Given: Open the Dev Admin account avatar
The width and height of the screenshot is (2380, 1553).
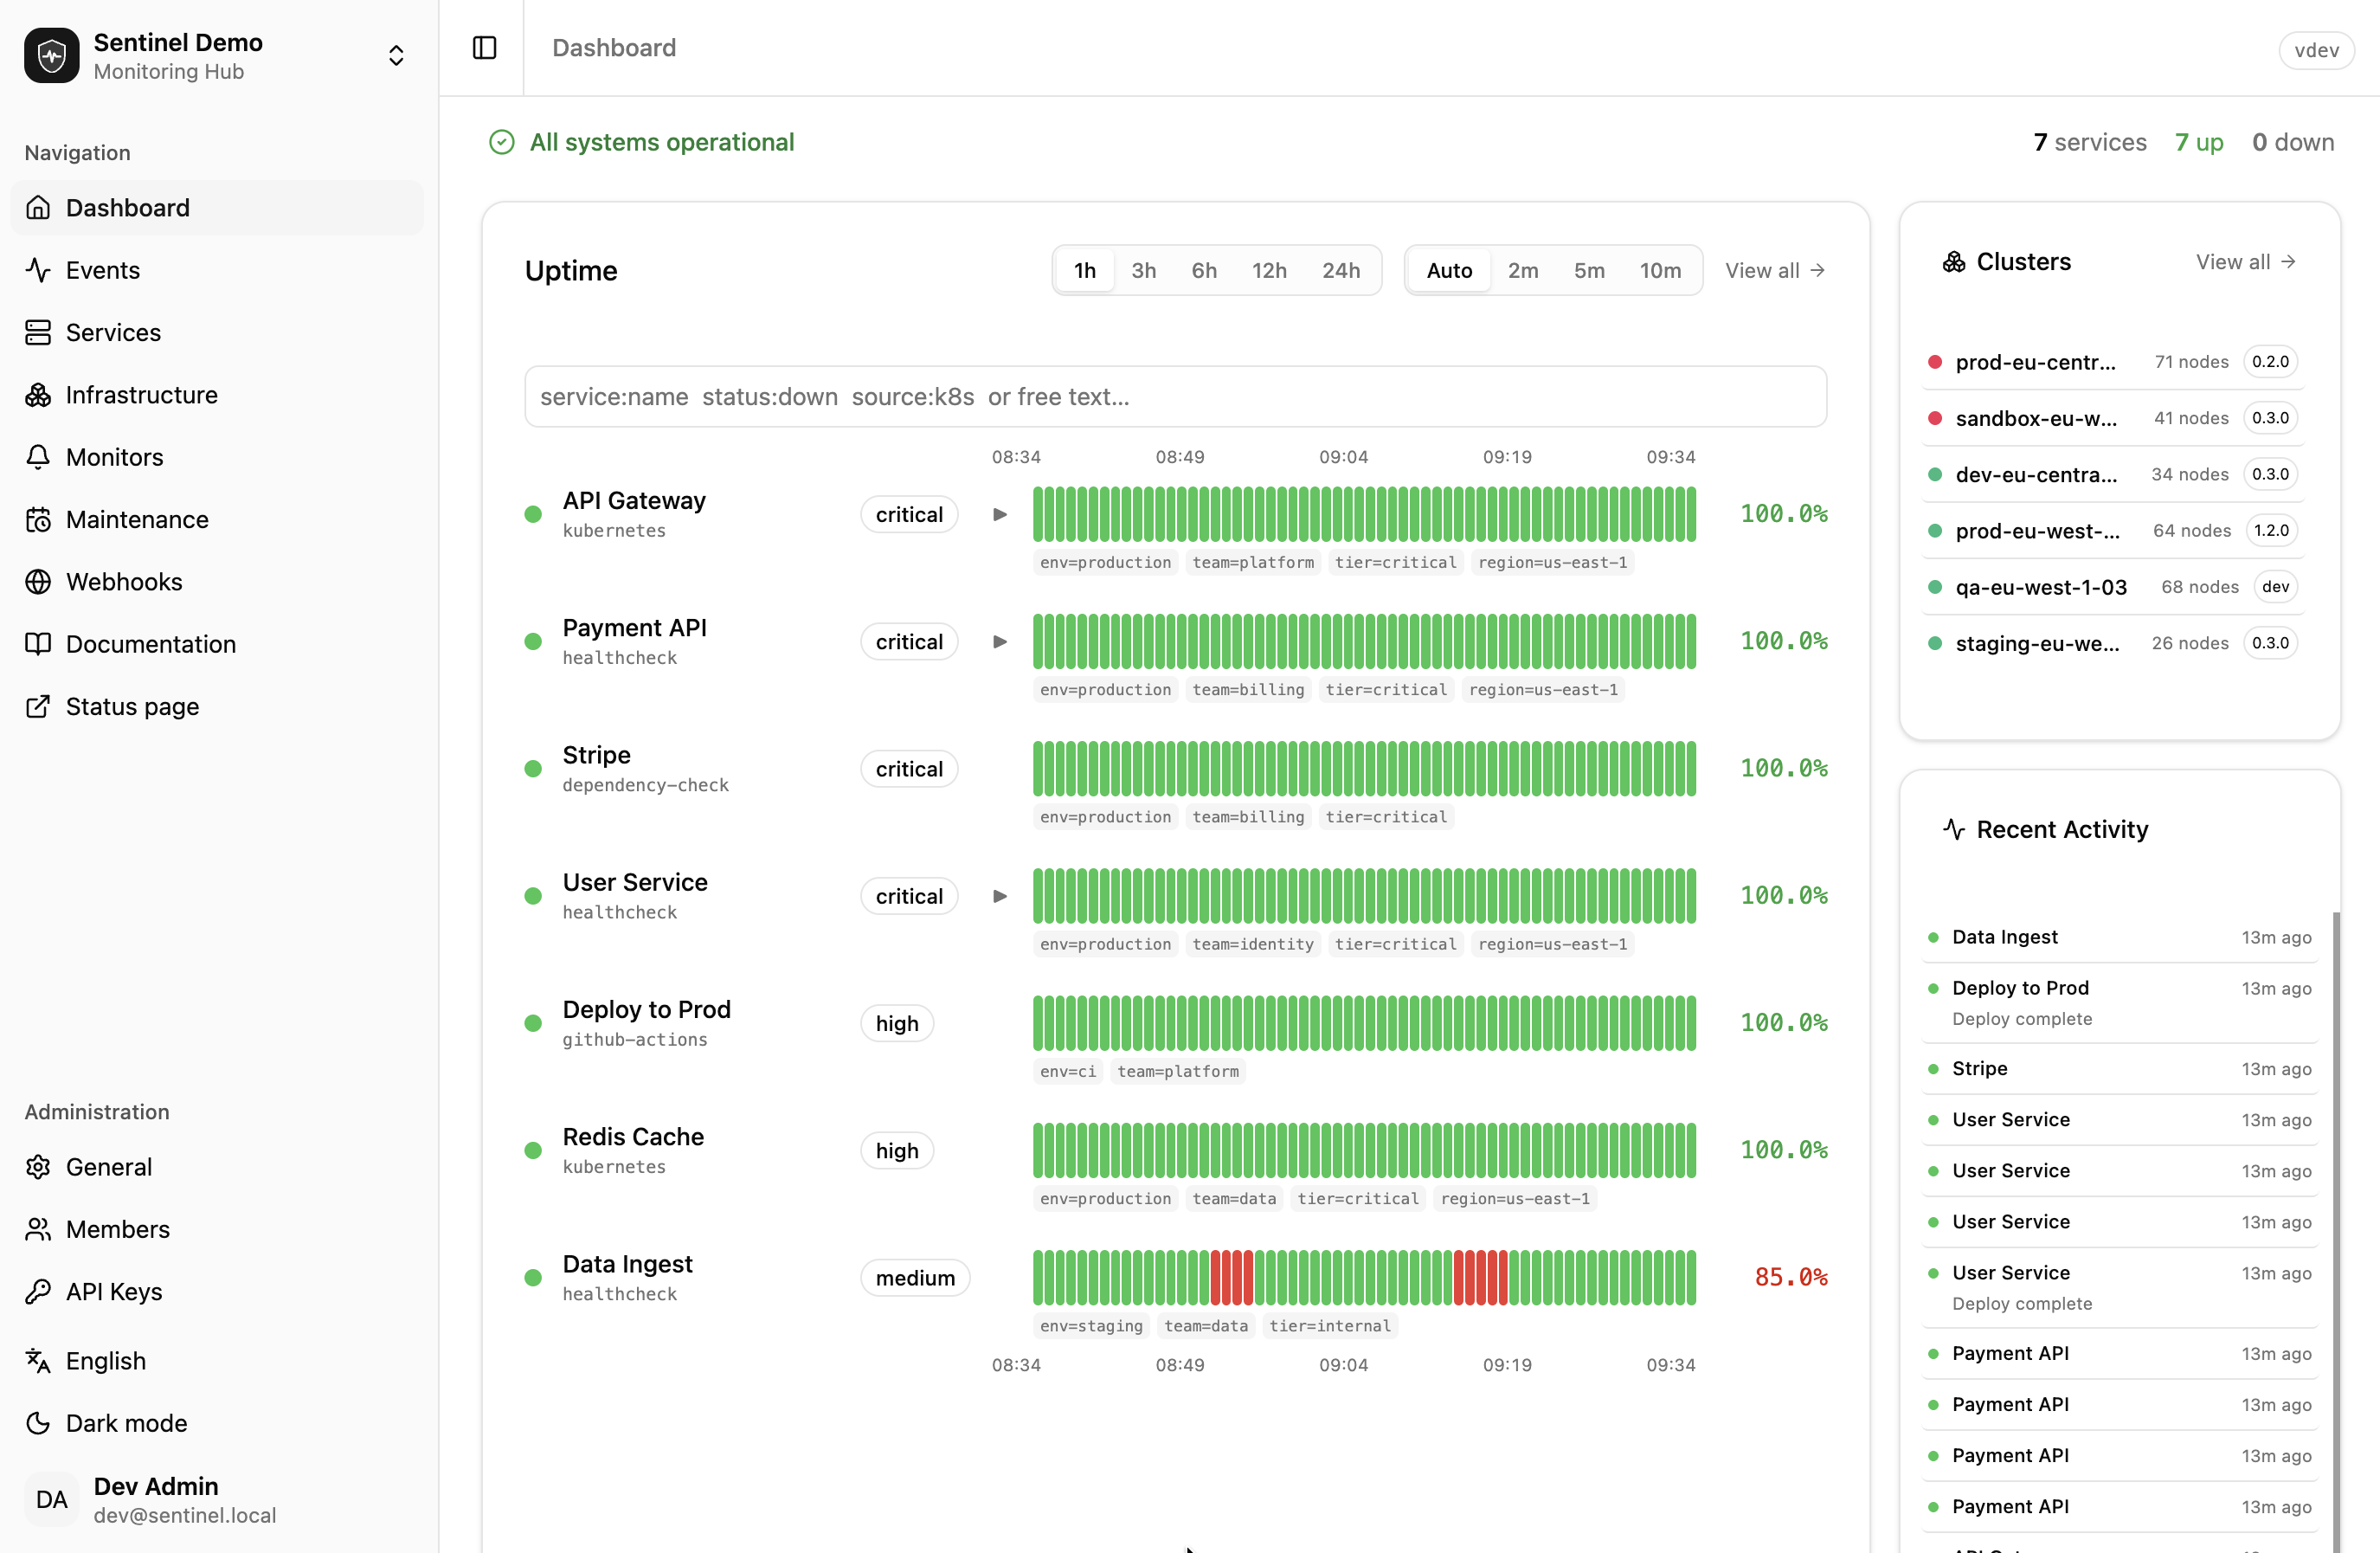Looking at the screenshot, I should pos(51,1499).
